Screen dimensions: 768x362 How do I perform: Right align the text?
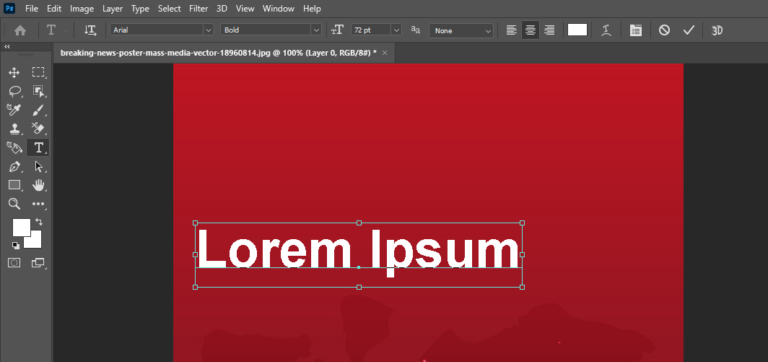pos(549,30)
